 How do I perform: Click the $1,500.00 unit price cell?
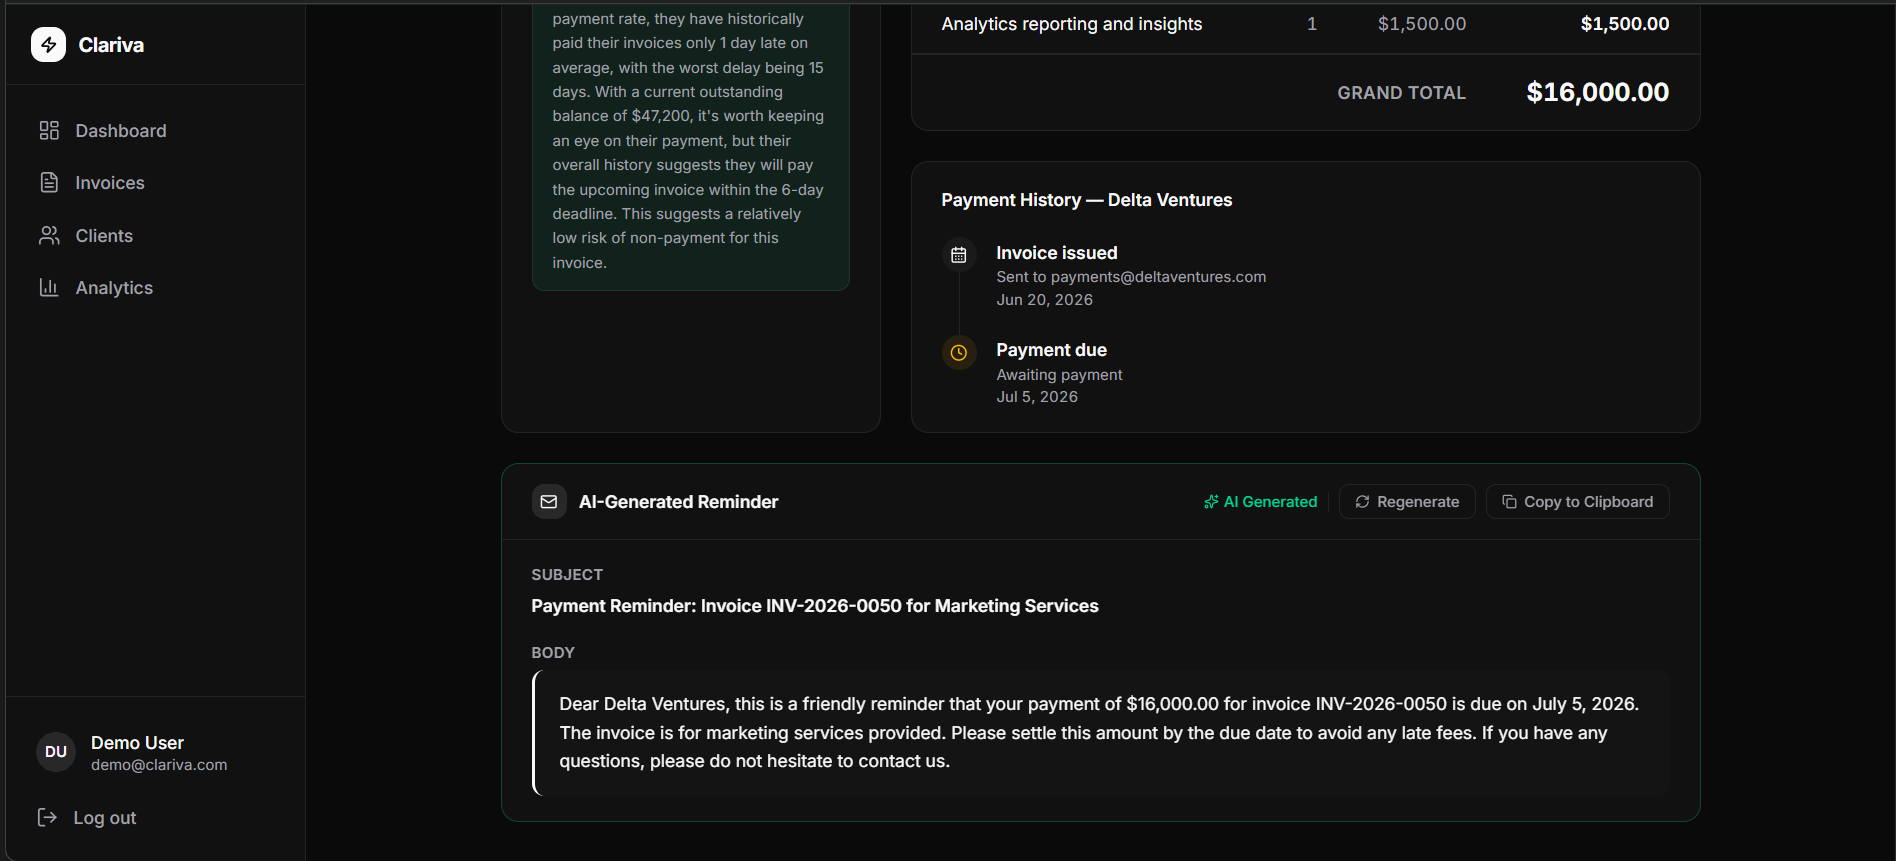click(x=1421, y=24)
